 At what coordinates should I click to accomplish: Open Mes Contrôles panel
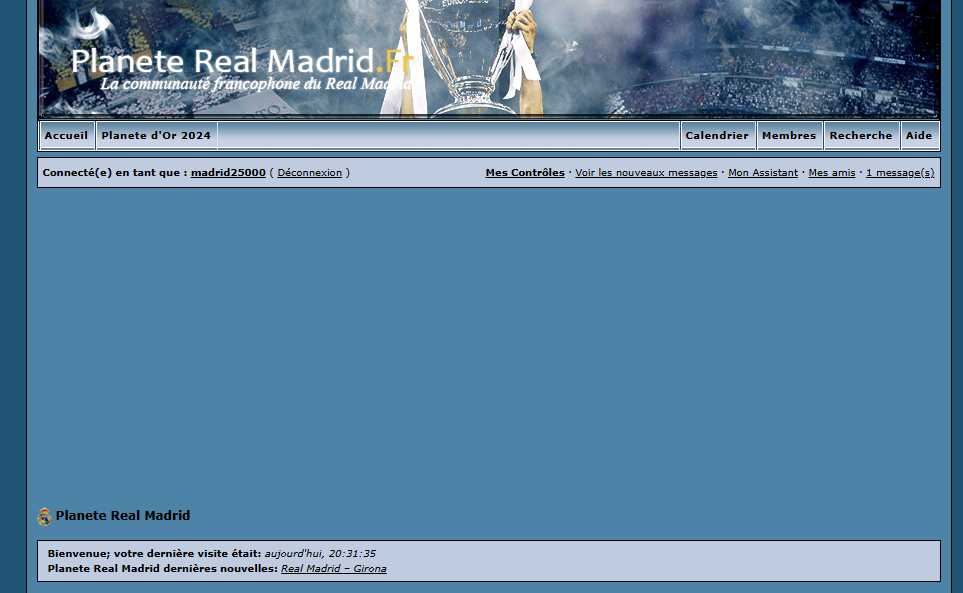[525, 172]
